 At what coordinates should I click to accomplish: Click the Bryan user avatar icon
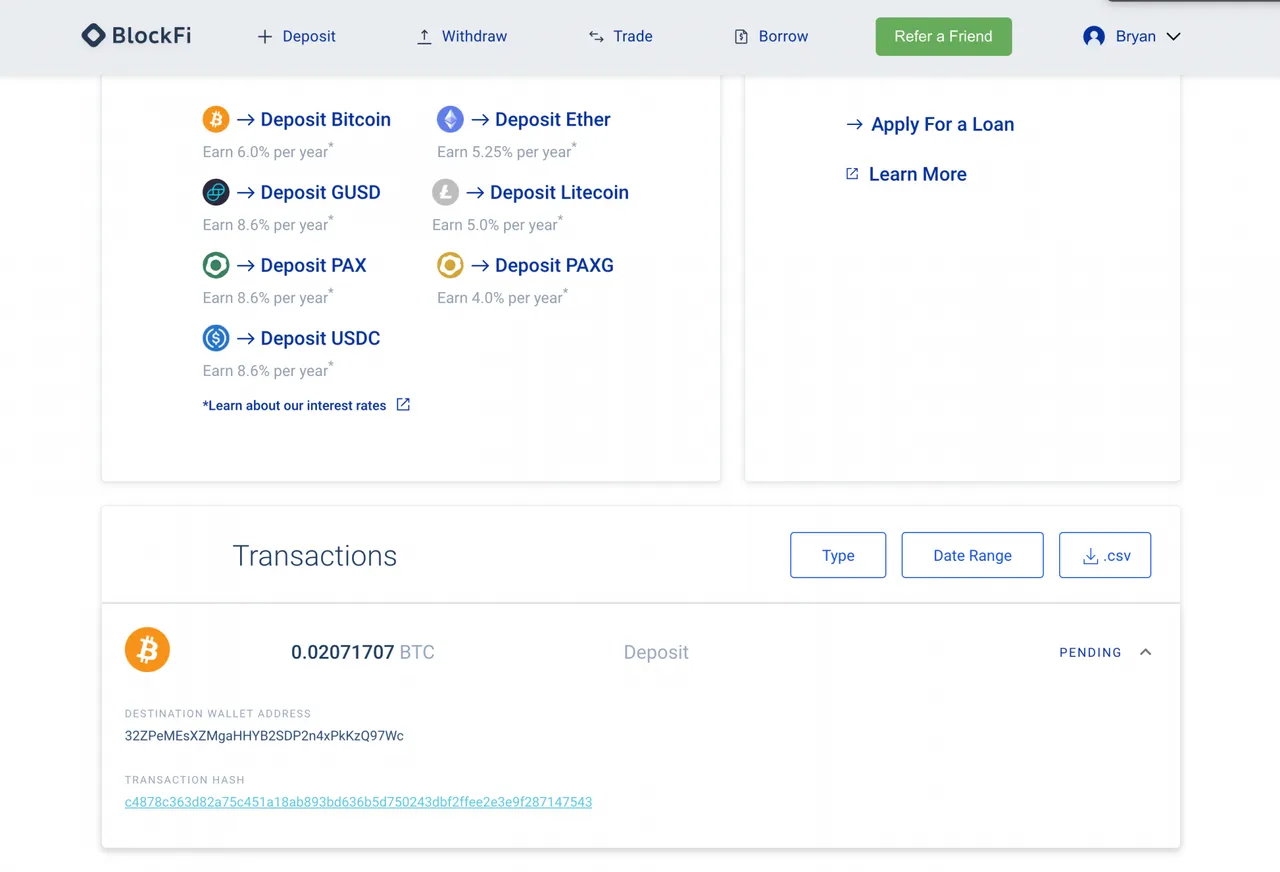coord(1094,36)
